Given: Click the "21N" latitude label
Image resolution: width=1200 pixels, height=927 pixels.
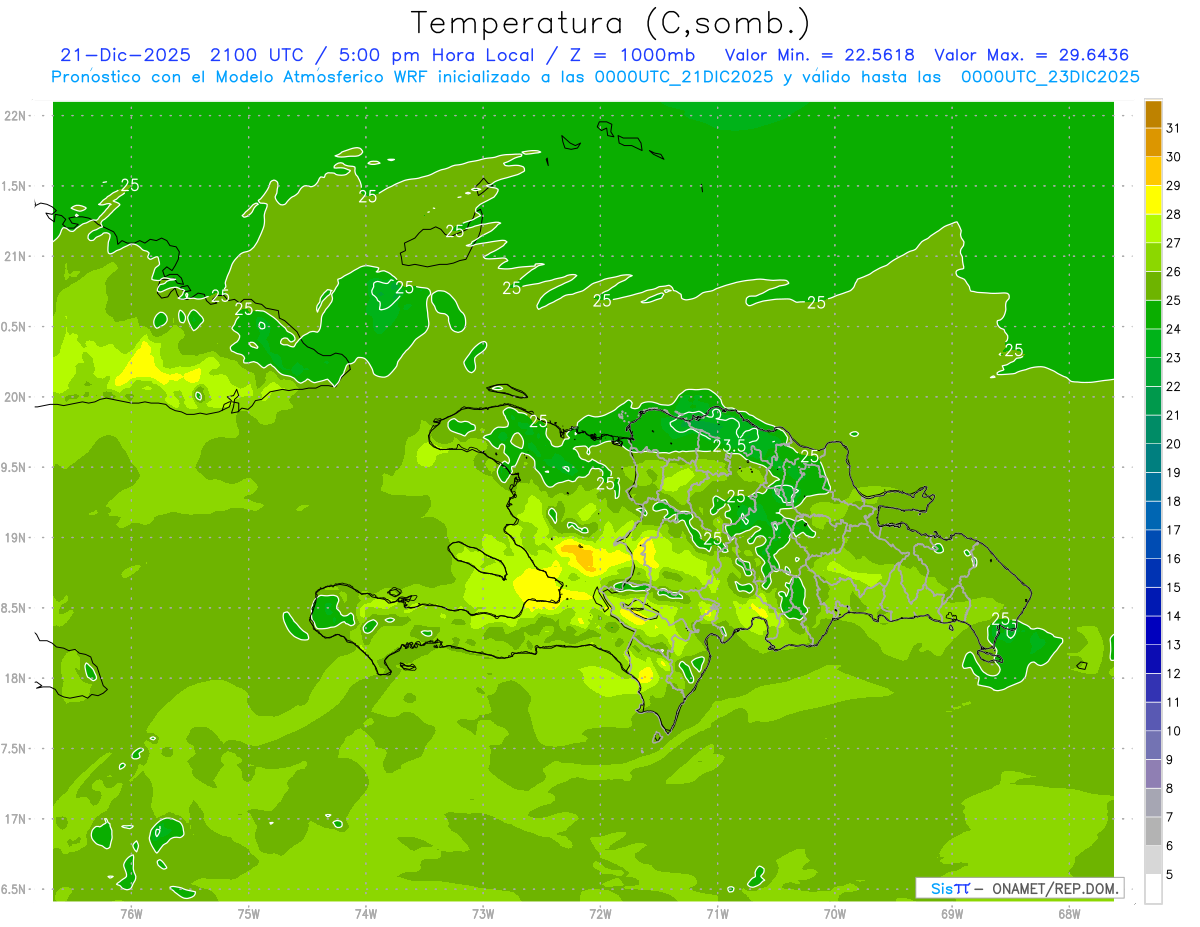Looking at the screenshot, I should click(x=15, y=256).
